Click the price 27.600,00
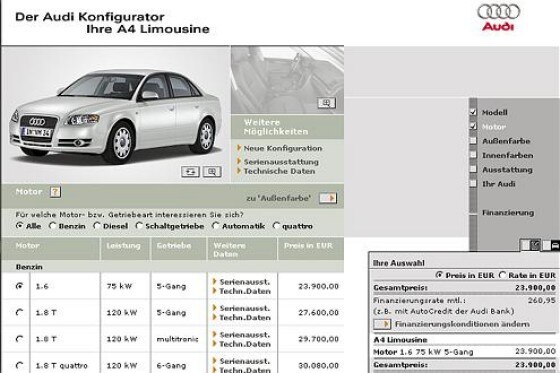The width and height of the screenshot is (560, 373). pyautogui.click(x=319, y=313)
